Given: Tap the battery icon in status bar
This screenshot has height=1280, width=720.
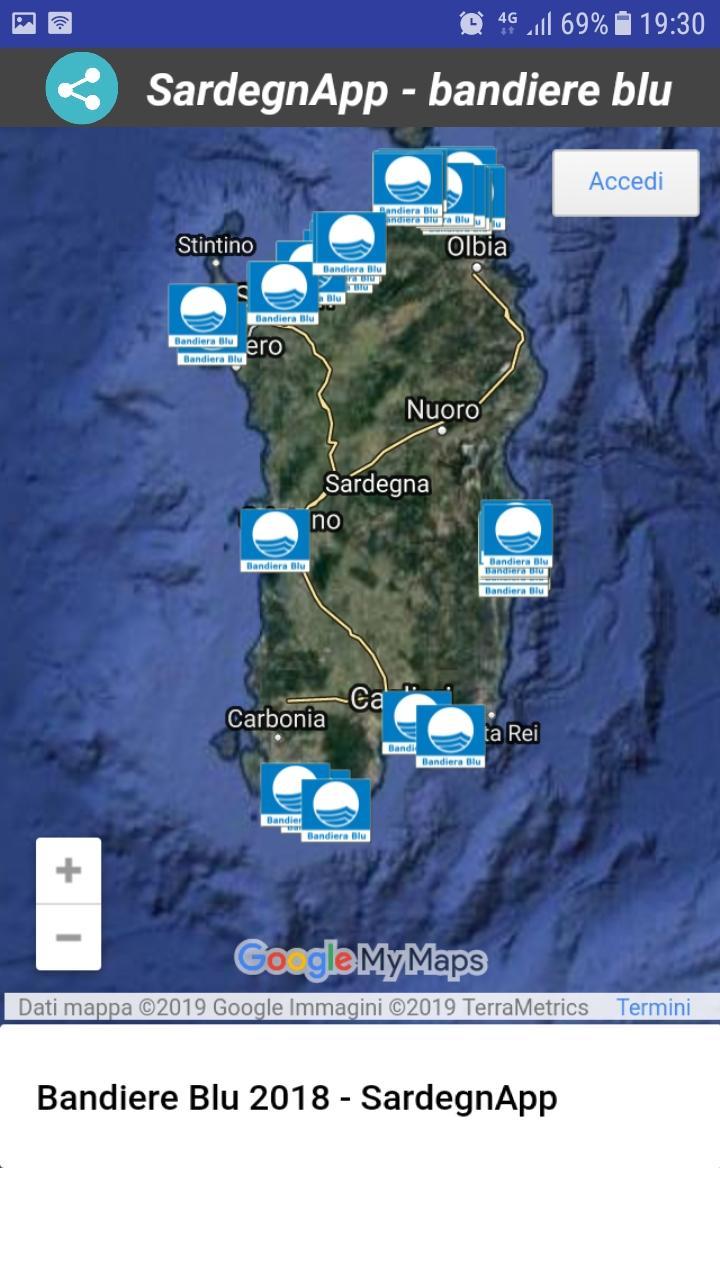Looking at the screenshot, I should click(x=623, y=23).
